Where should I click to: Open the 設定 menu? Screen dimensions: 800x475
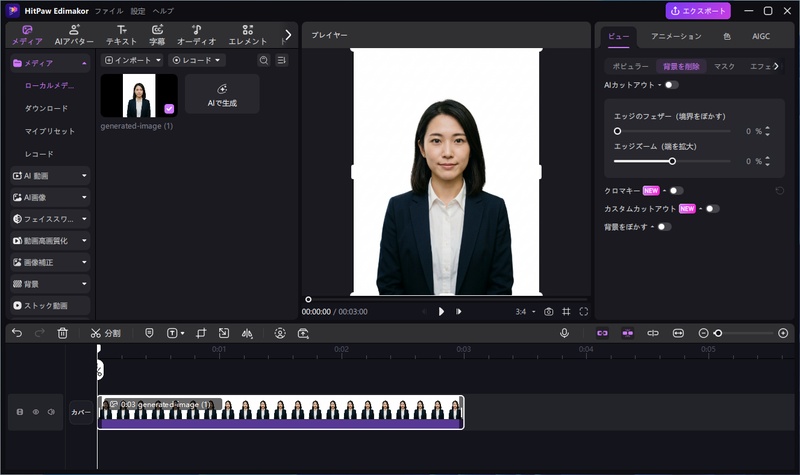138,11
